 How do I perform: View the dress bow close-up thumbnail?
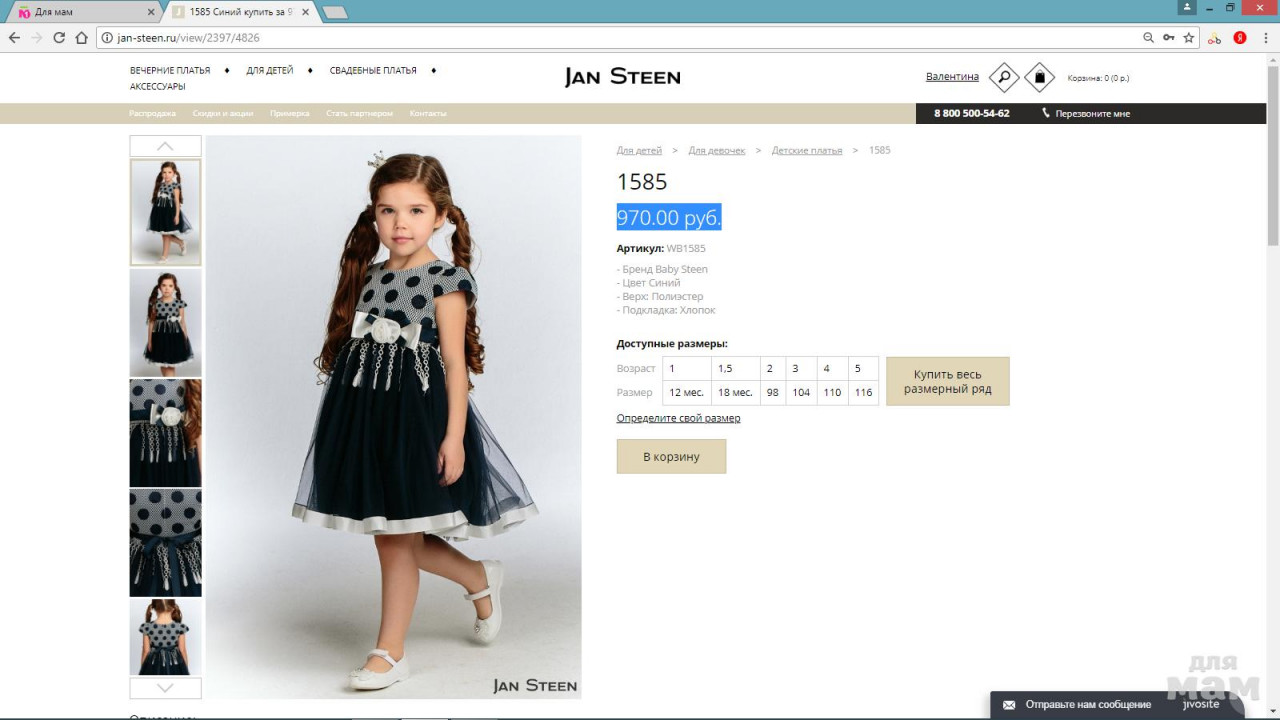pyautogui.click(x=165, y=433)
